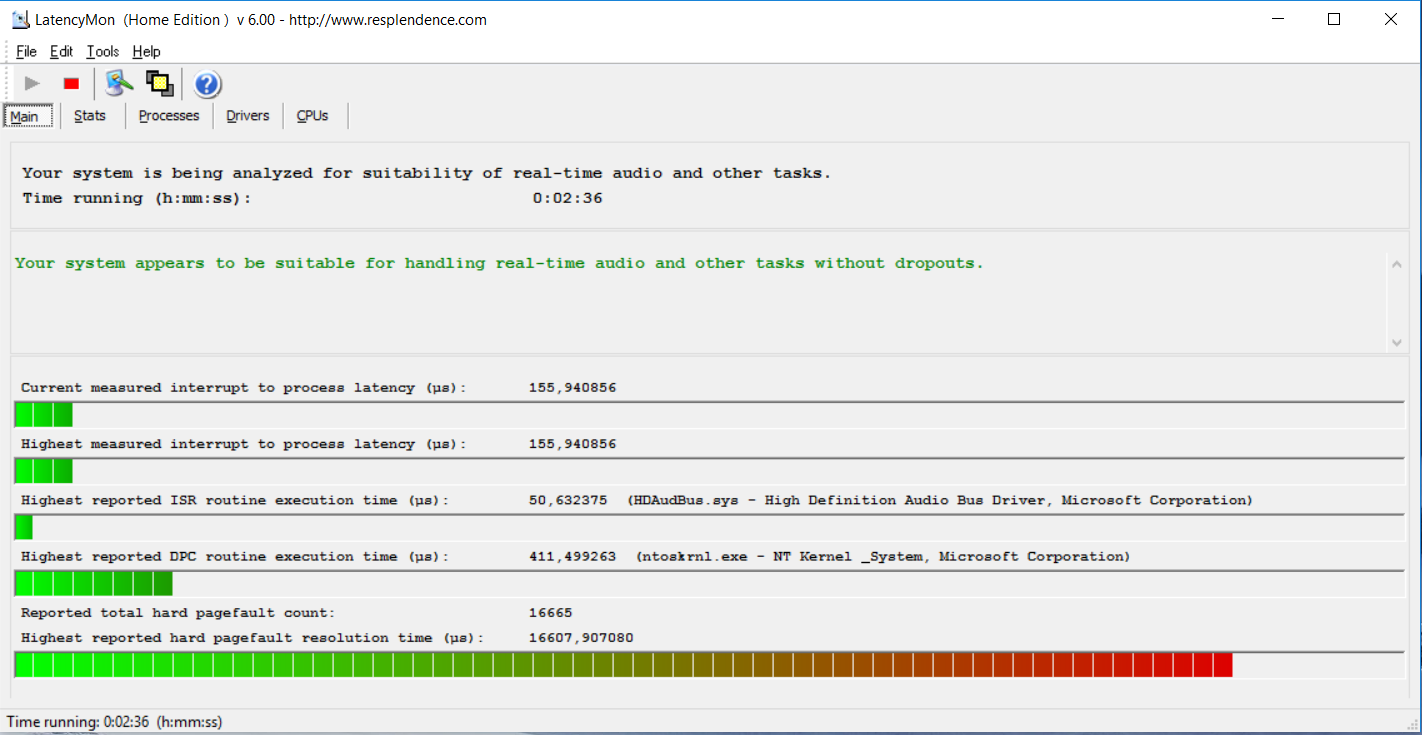Click the LatencyMon app icon in title bar

(20, 19)
